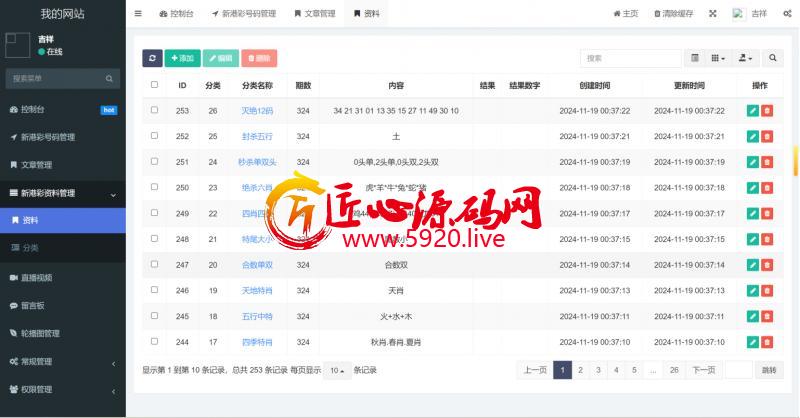Open the columns visibility dropdown
Image resolution: width=800 pixels, height=418 pixels.
pos(719,59)
